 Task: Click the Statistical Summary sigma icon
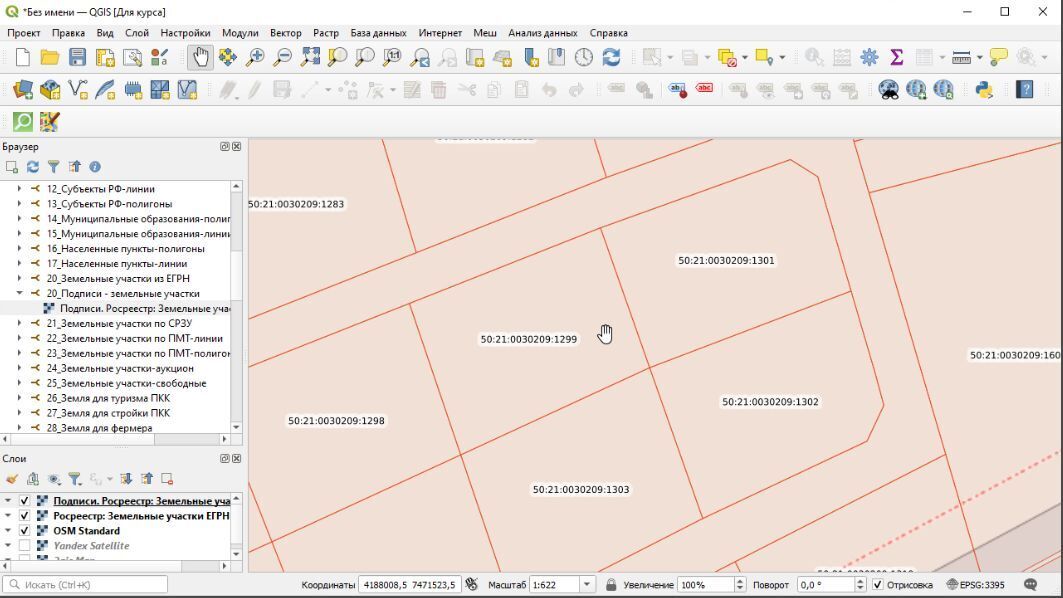(x=896, y=58)
